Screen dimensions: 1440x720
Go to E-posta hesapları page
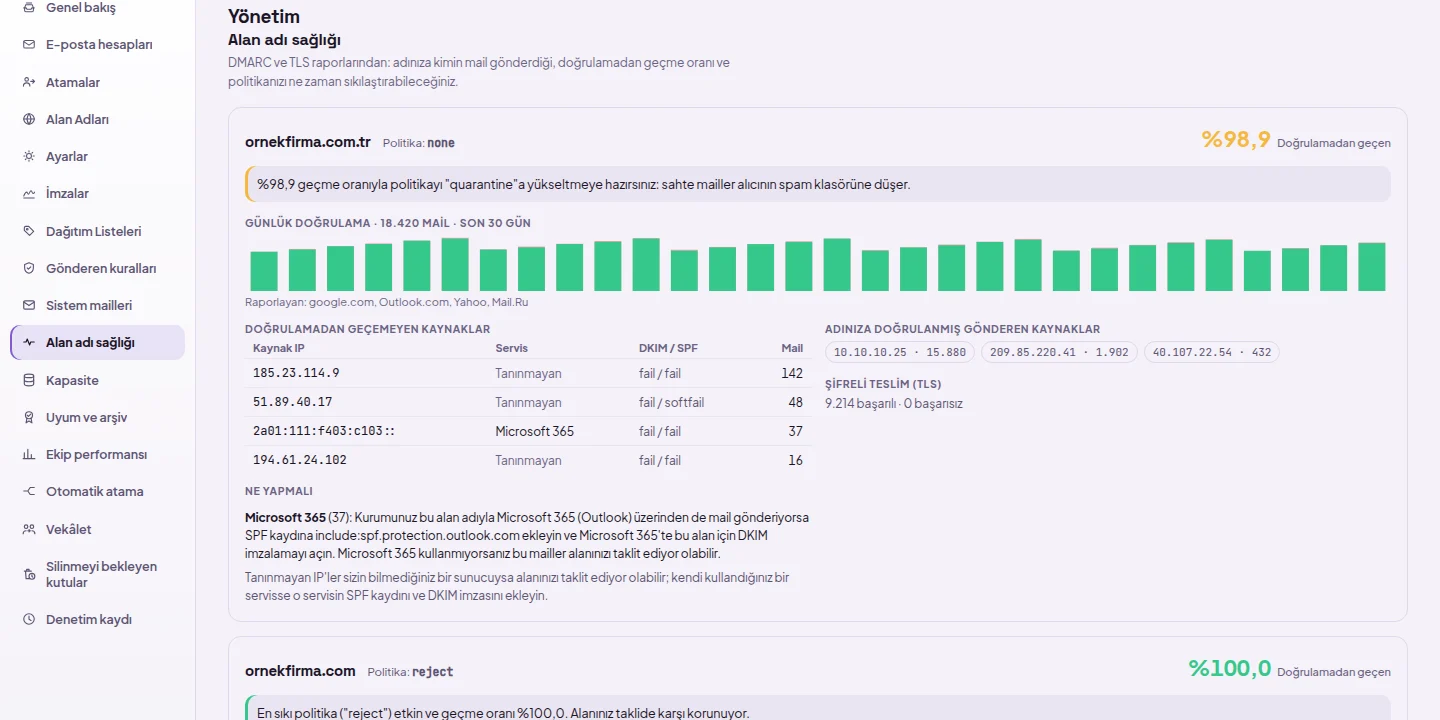[x=97, y=45]
